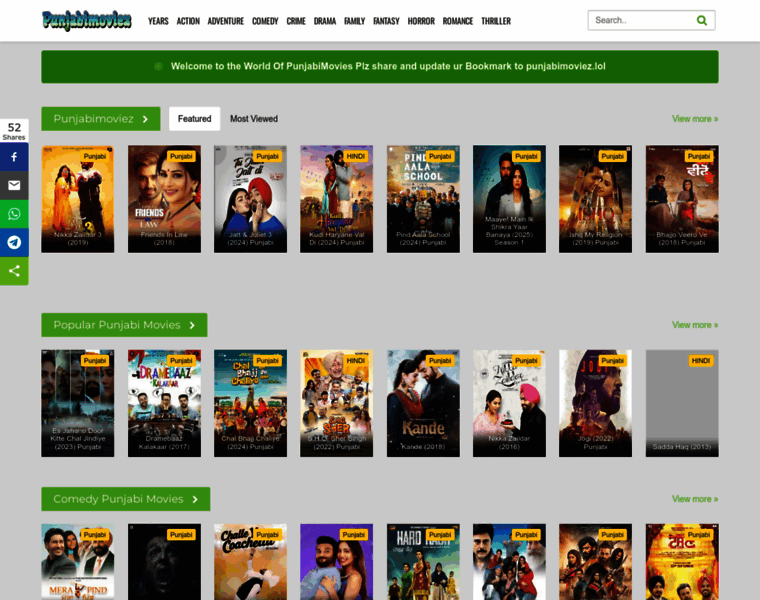Image resolution: width=760 pixels, height=600 pixels.
Task: Open the DRAMA genre menu
Action: (x=325, y=21)
